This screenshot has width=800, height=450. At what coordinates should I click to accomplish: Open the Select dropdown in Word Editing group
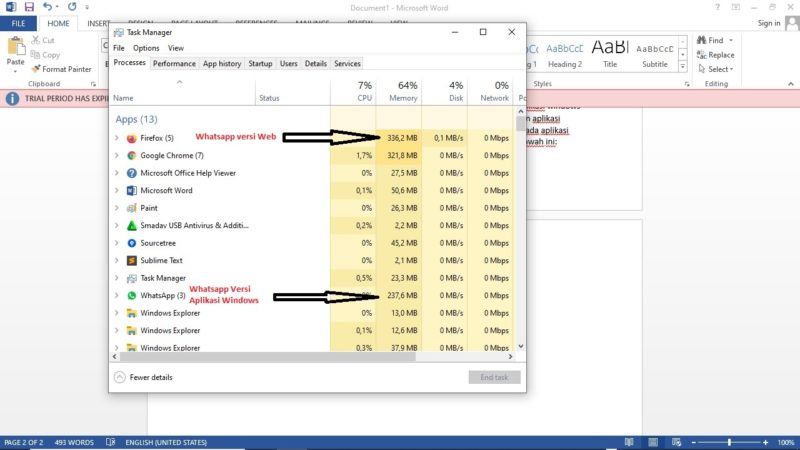[716, 69]
